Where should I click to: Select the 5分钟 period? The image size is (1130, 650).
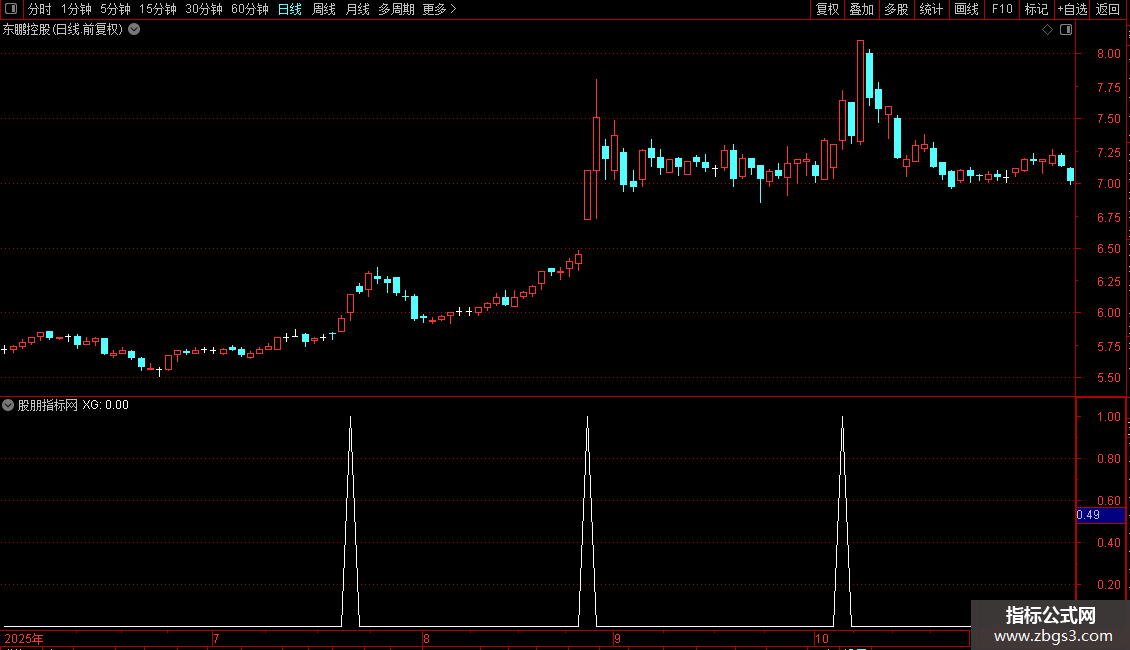point(115,9)
